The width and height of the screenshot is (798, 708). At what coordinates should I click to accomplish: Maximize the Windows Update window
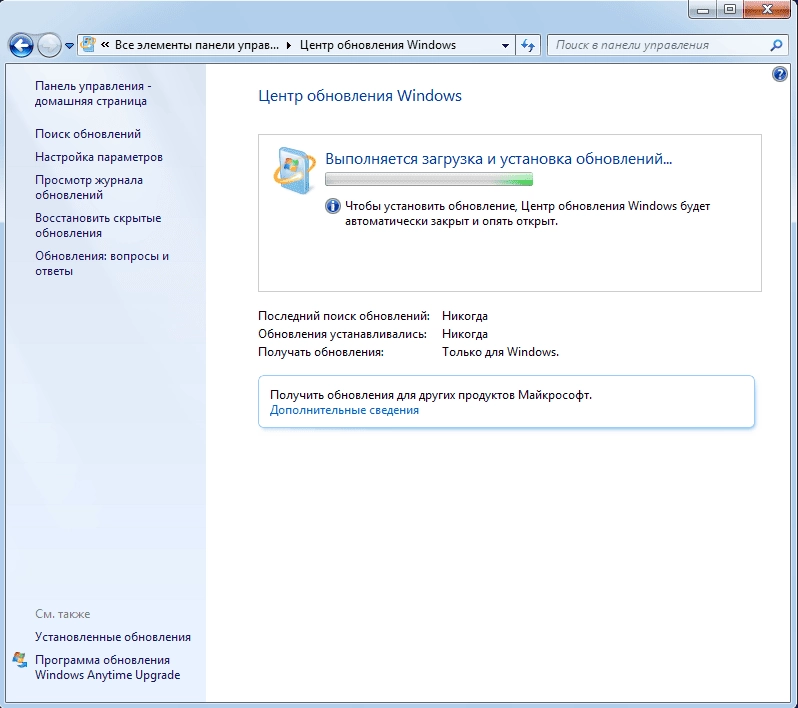(730, 10)
